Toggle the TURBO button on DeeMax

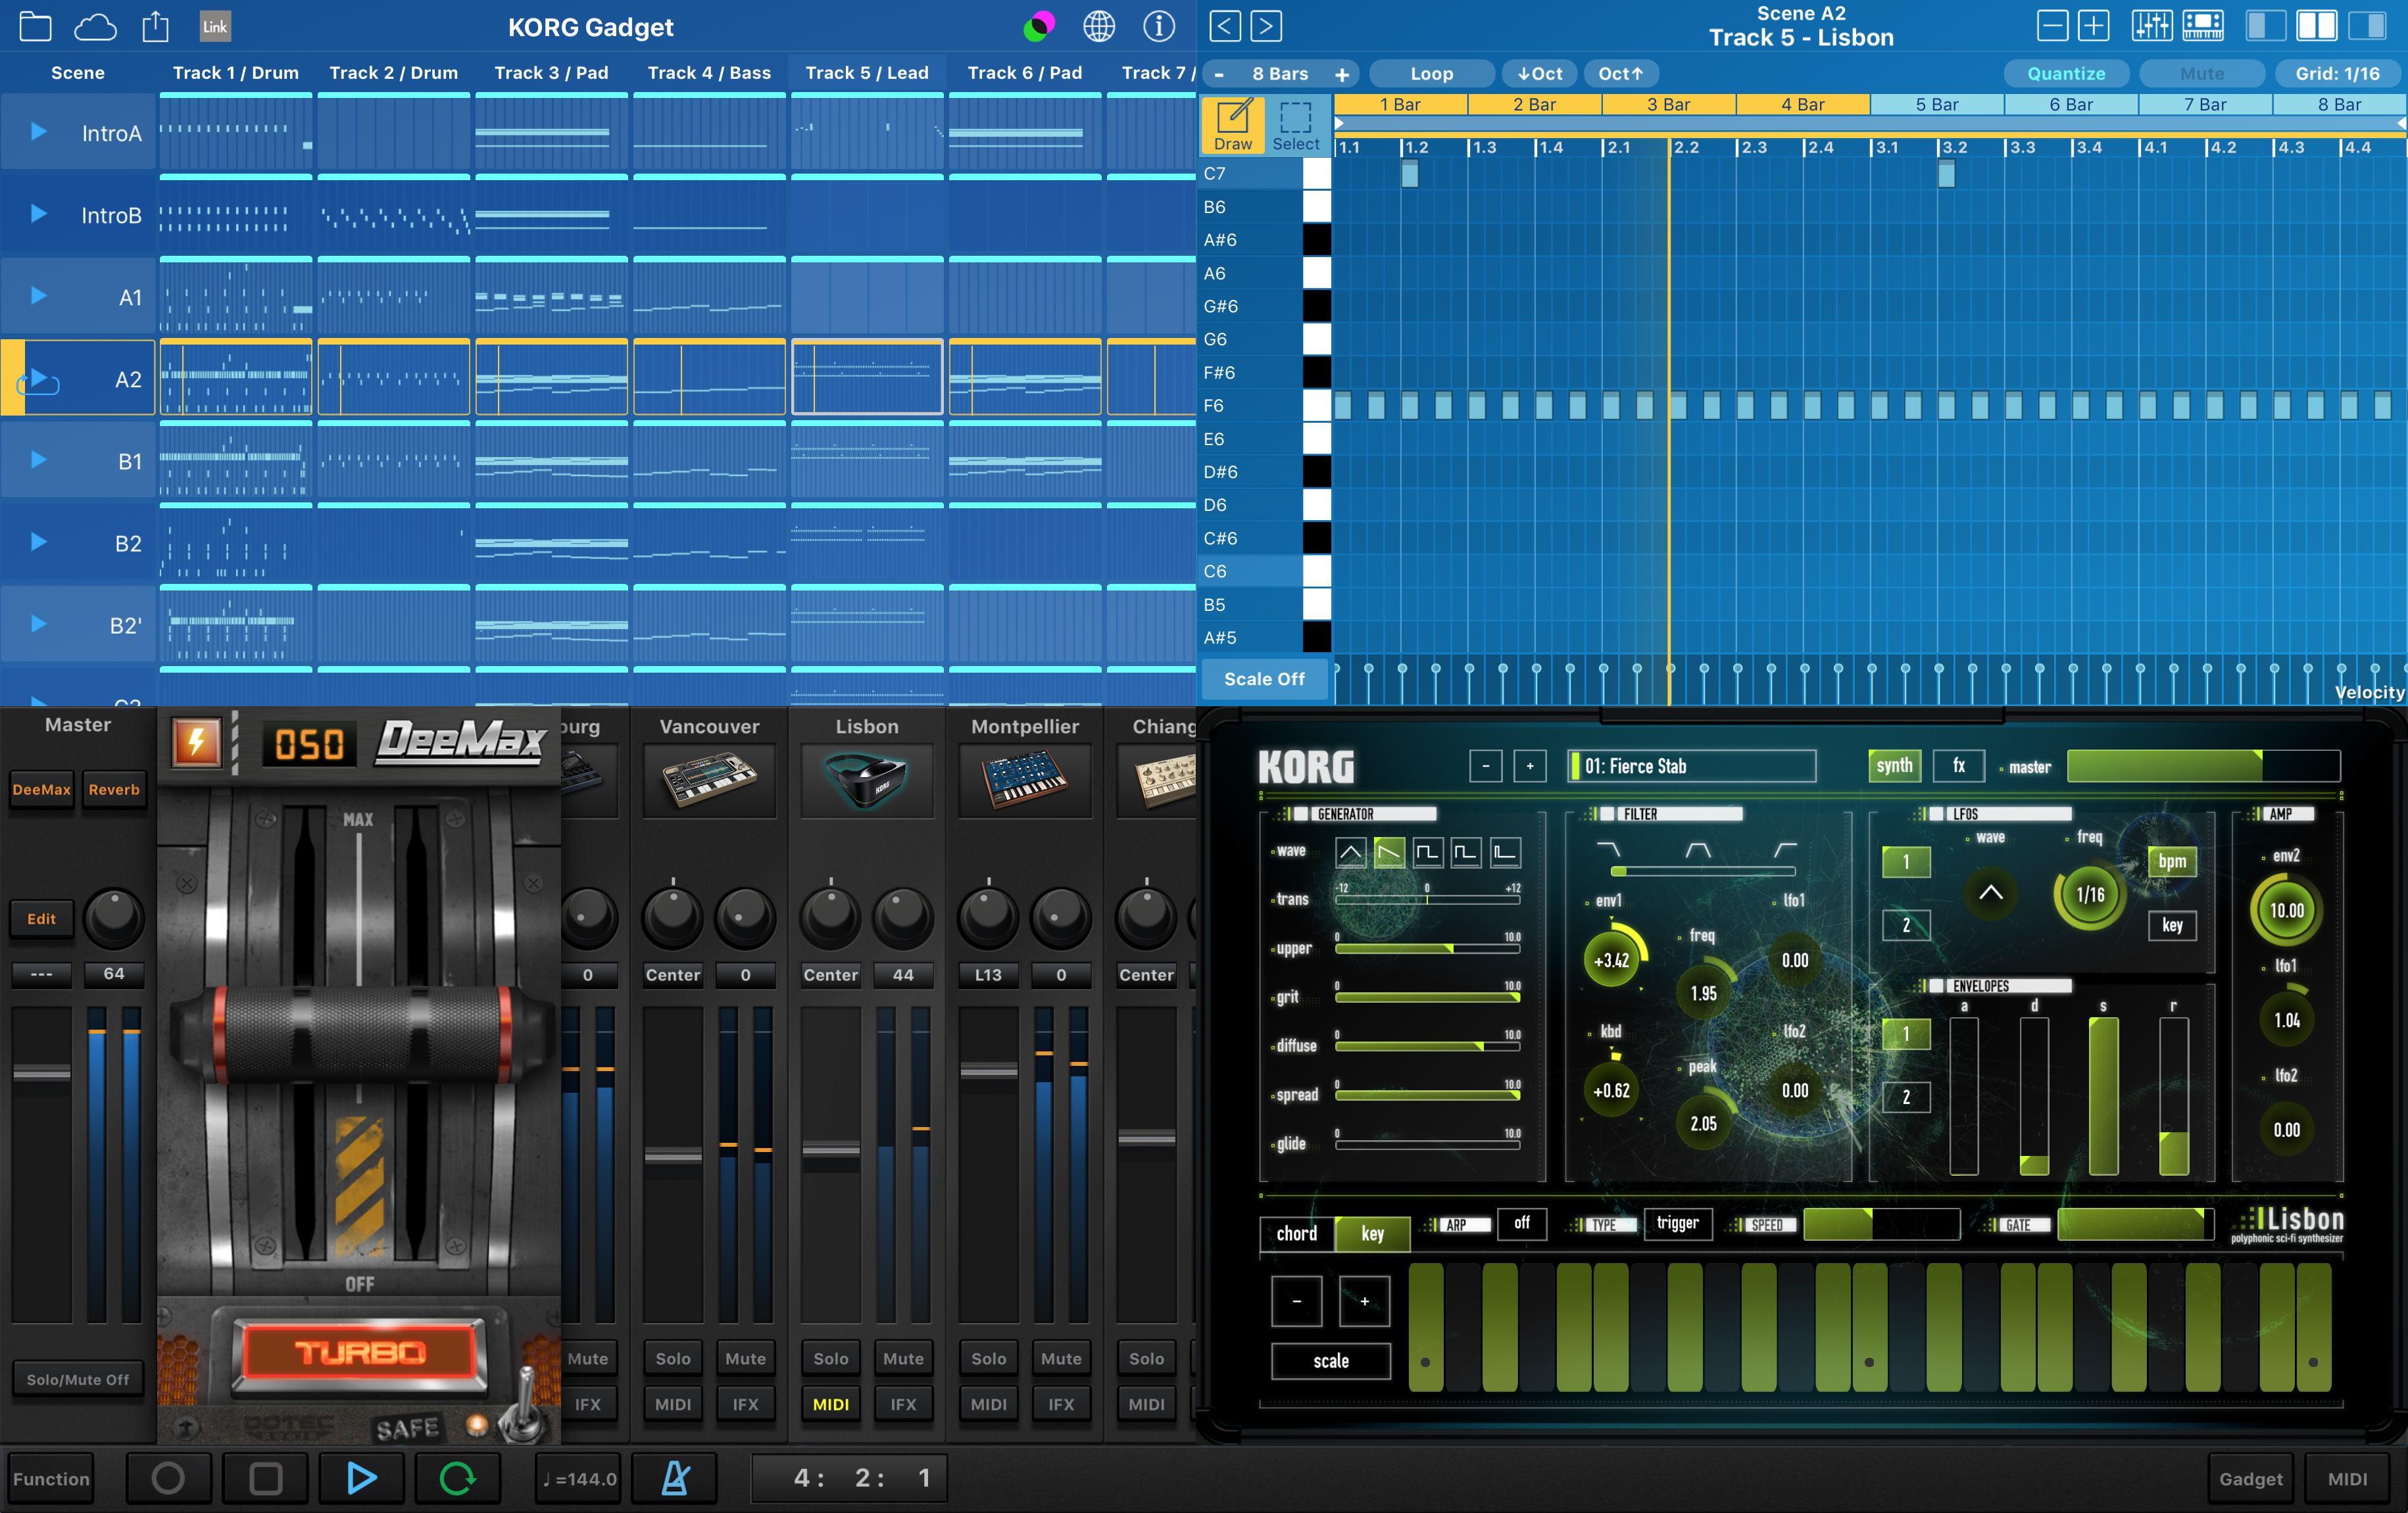[360, 1353]
